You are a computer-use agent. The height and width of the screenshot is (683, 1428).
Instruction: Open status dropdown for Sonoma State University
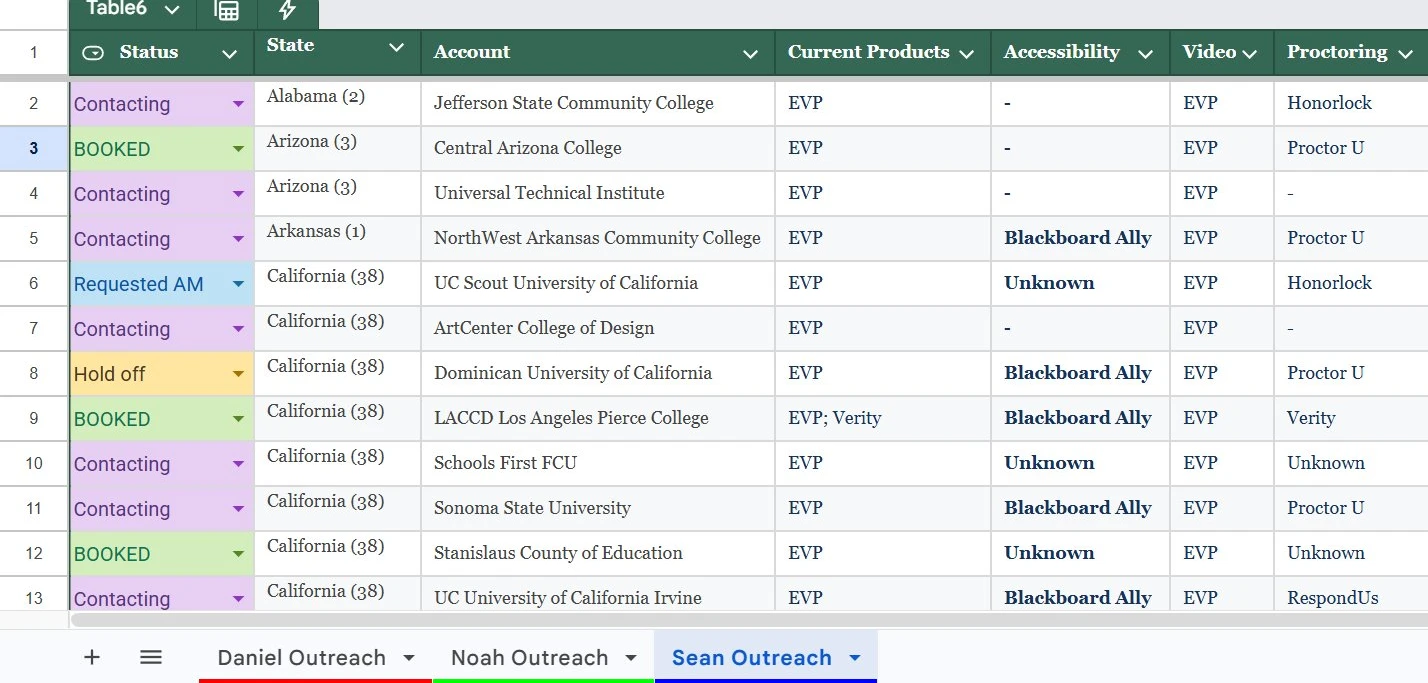(238, 509)
